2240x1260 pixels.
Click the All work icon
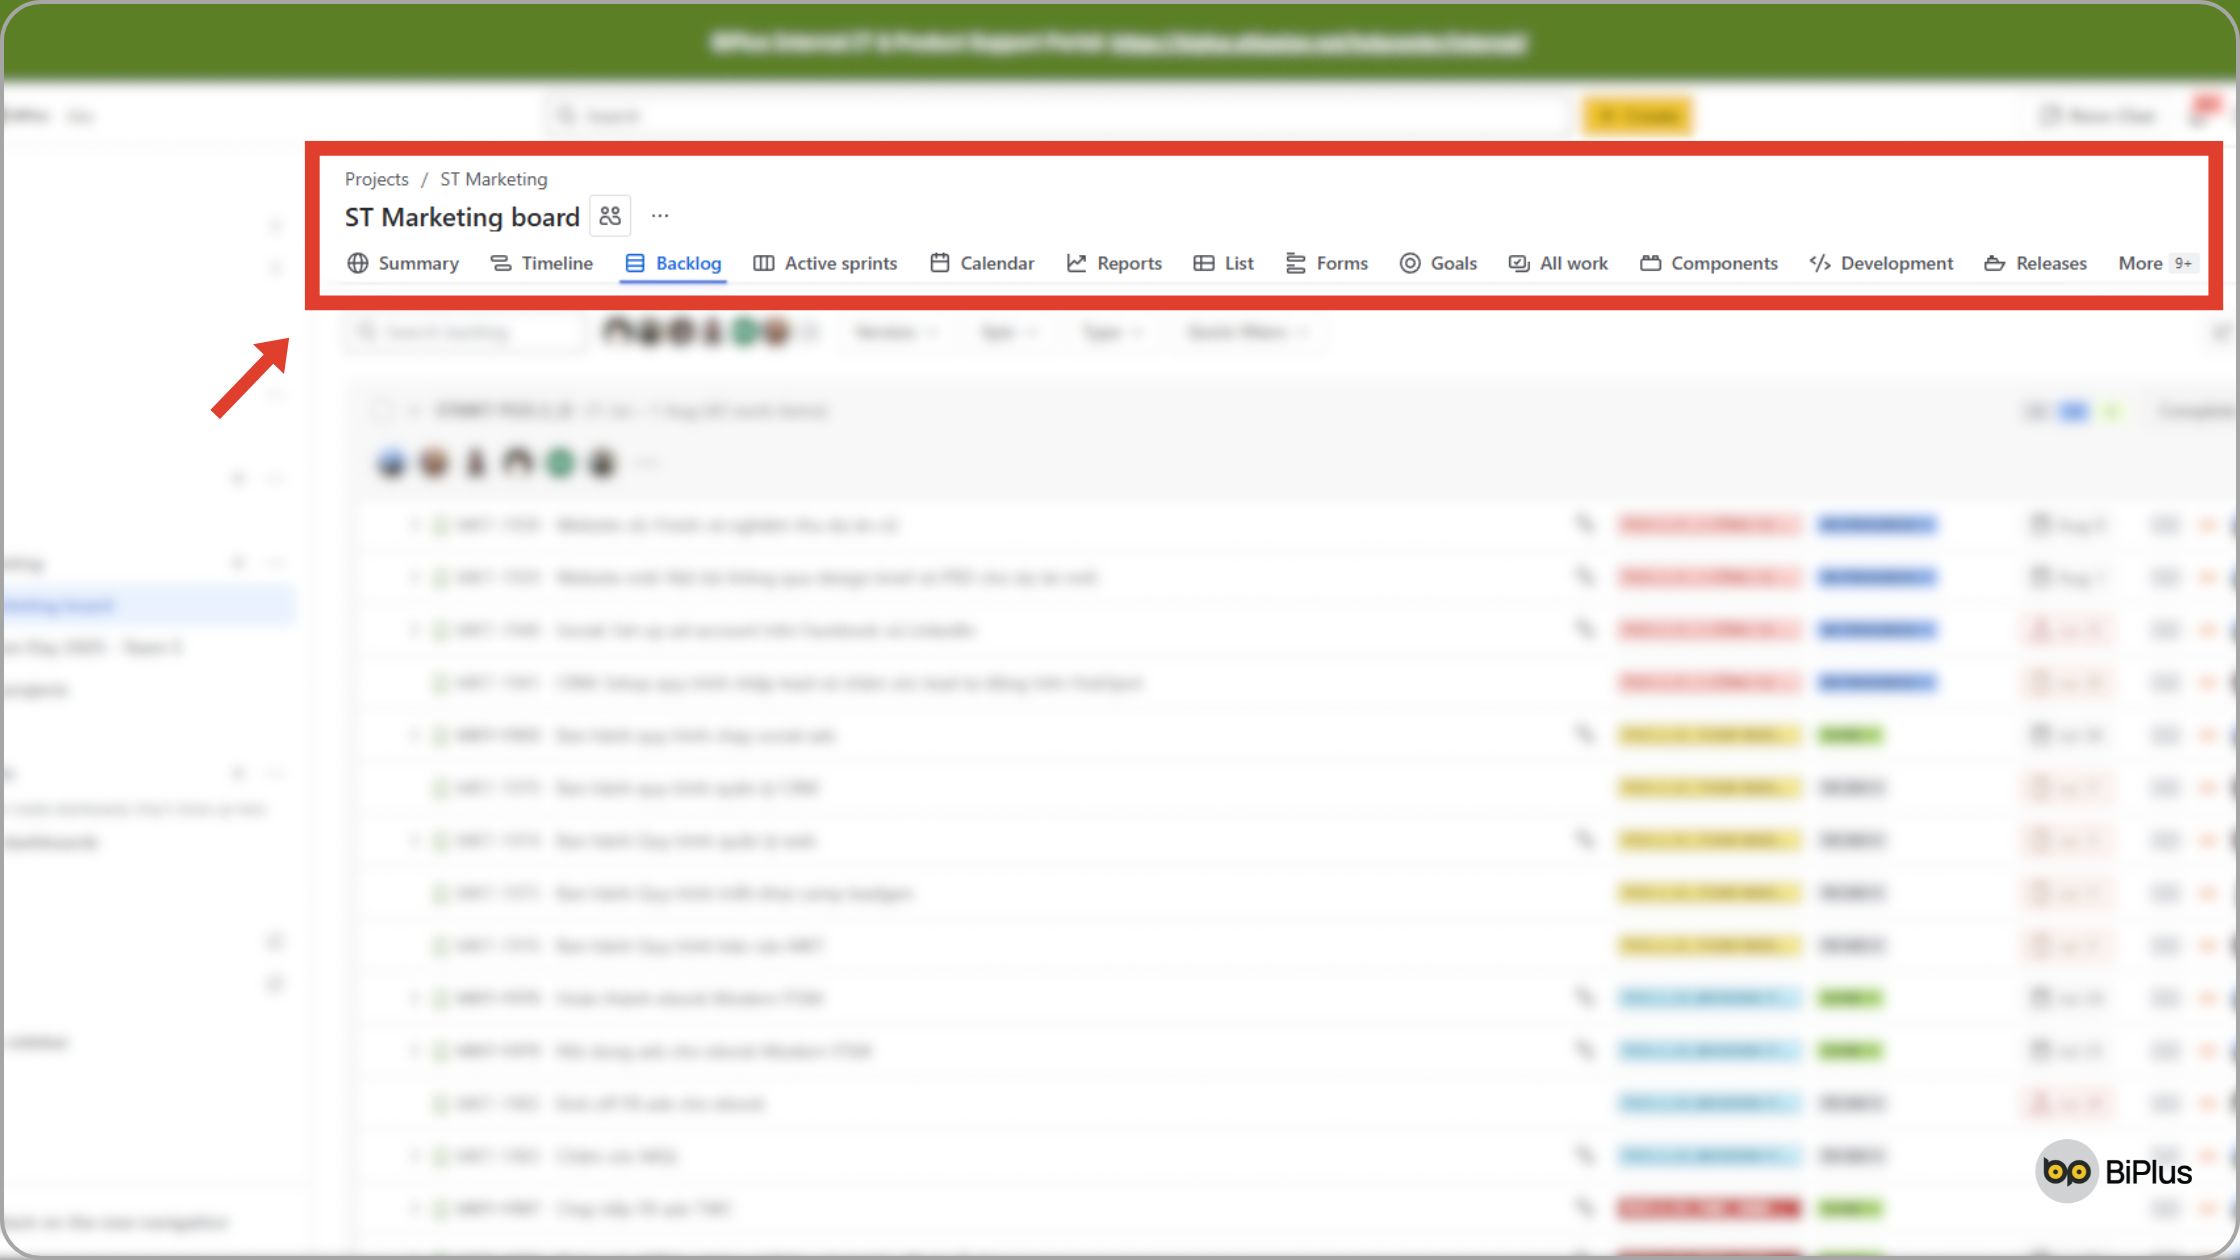click(x=1519, y=263)
